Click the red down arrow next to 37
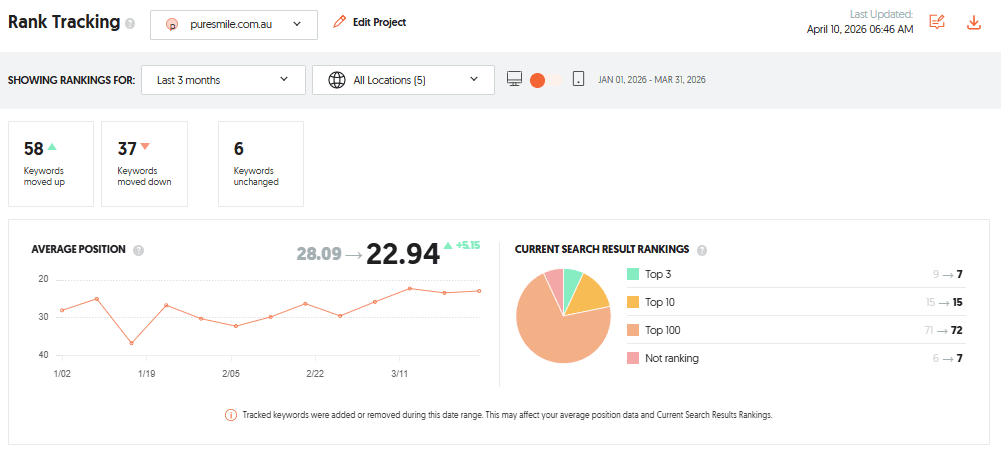1001x453 pixels. pos(145,147)
